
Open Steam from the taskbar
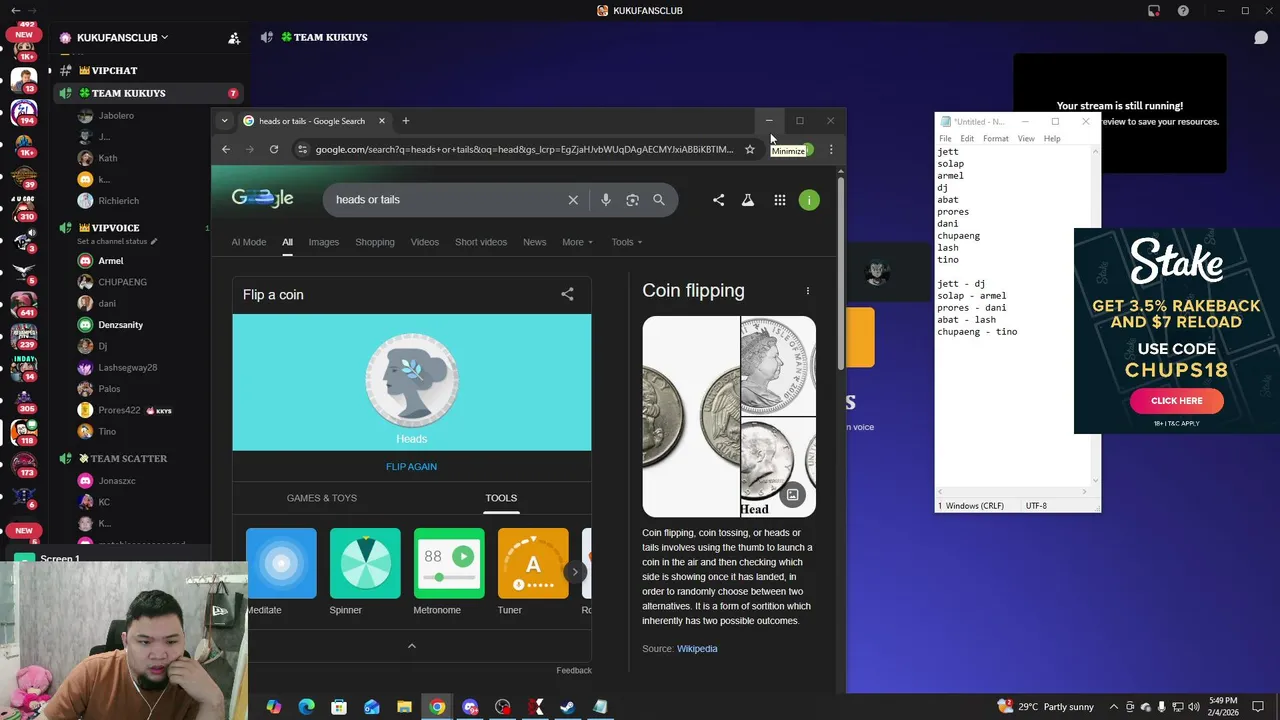567,707
